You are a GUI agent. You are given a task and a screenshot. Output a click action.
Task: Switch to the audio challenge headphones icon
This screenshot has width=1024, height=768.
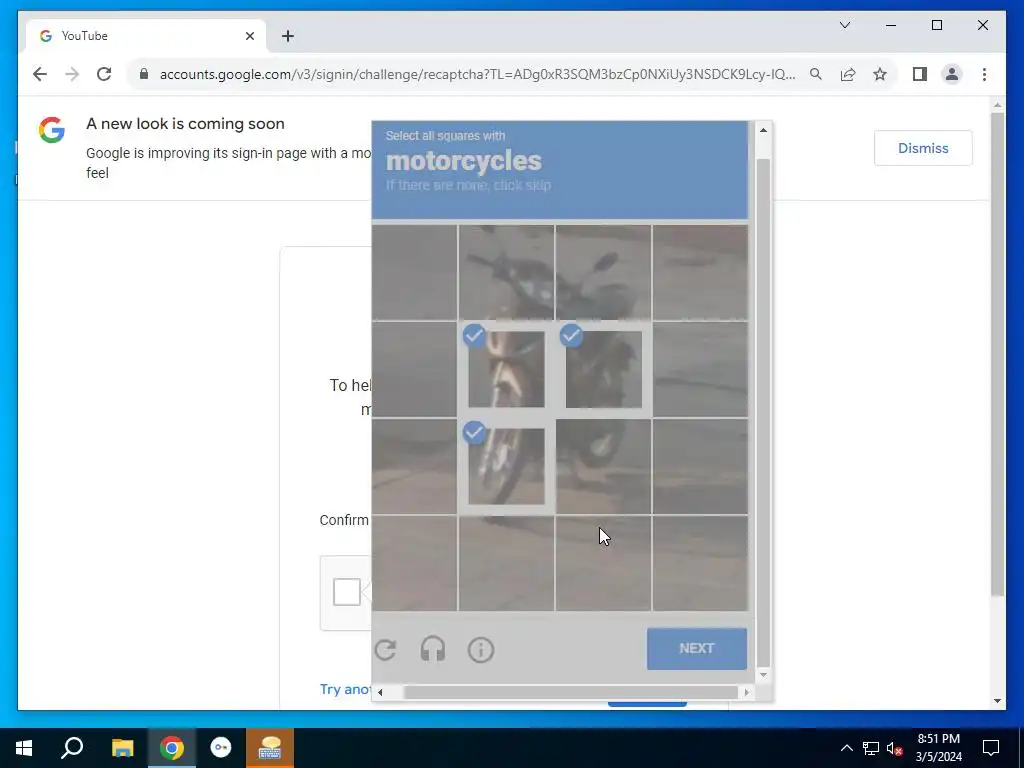tap(433, 650)
